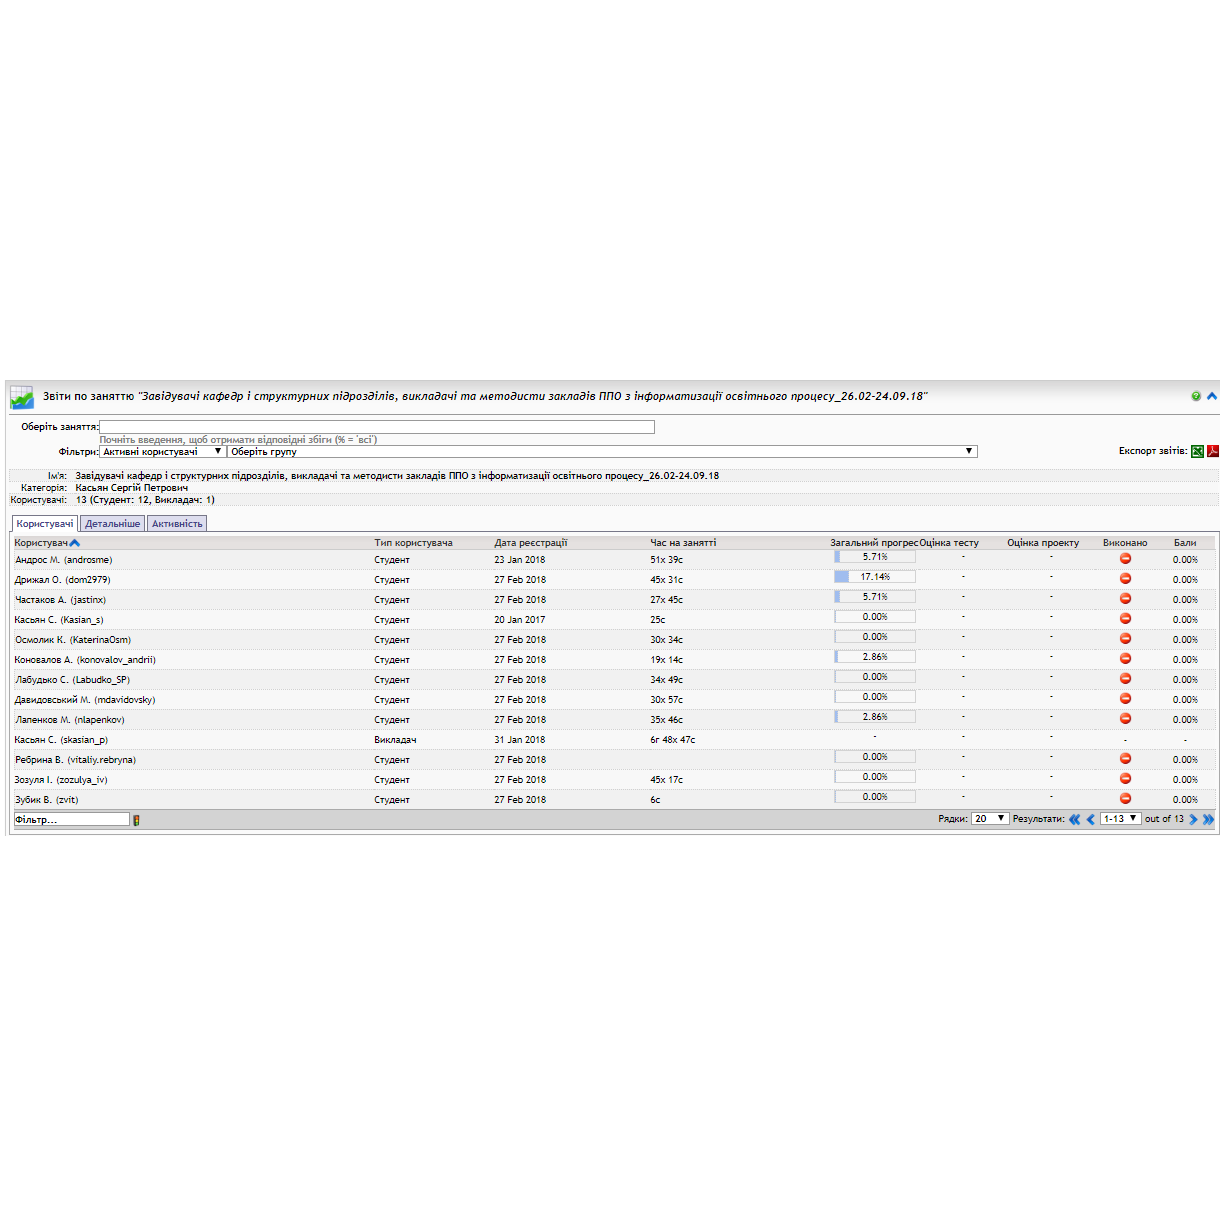Go to the previous results page
This screenshot has height=1224, width=1220.
1090,819
